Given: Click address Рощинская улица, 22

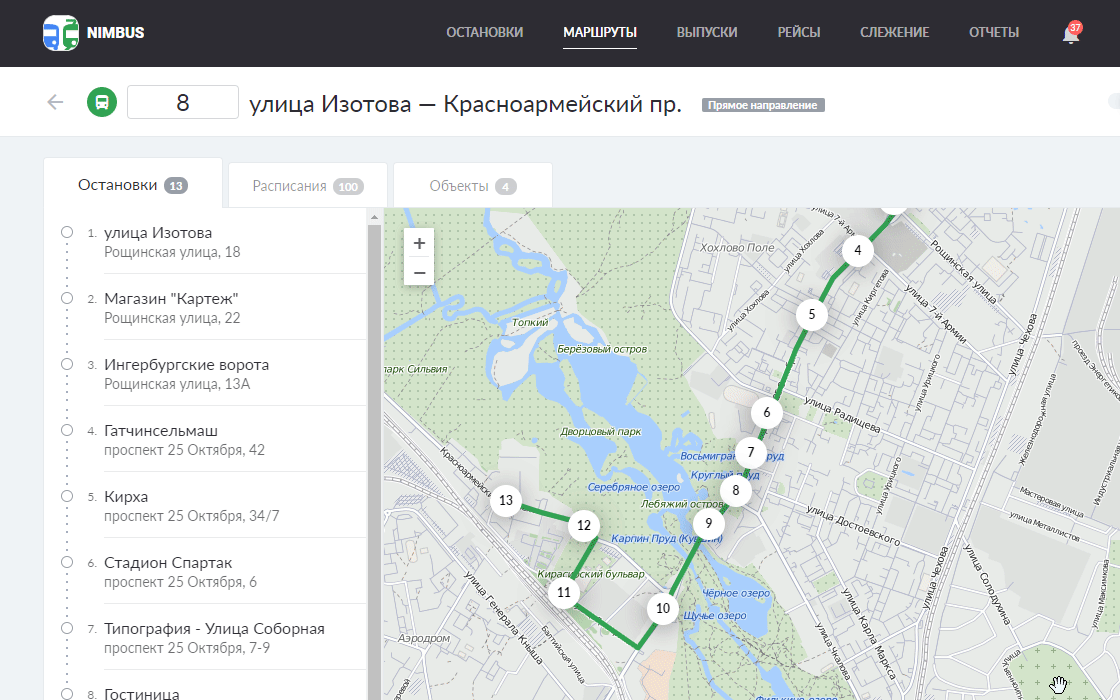Looking at the screenshot, I should click(172, 318).
